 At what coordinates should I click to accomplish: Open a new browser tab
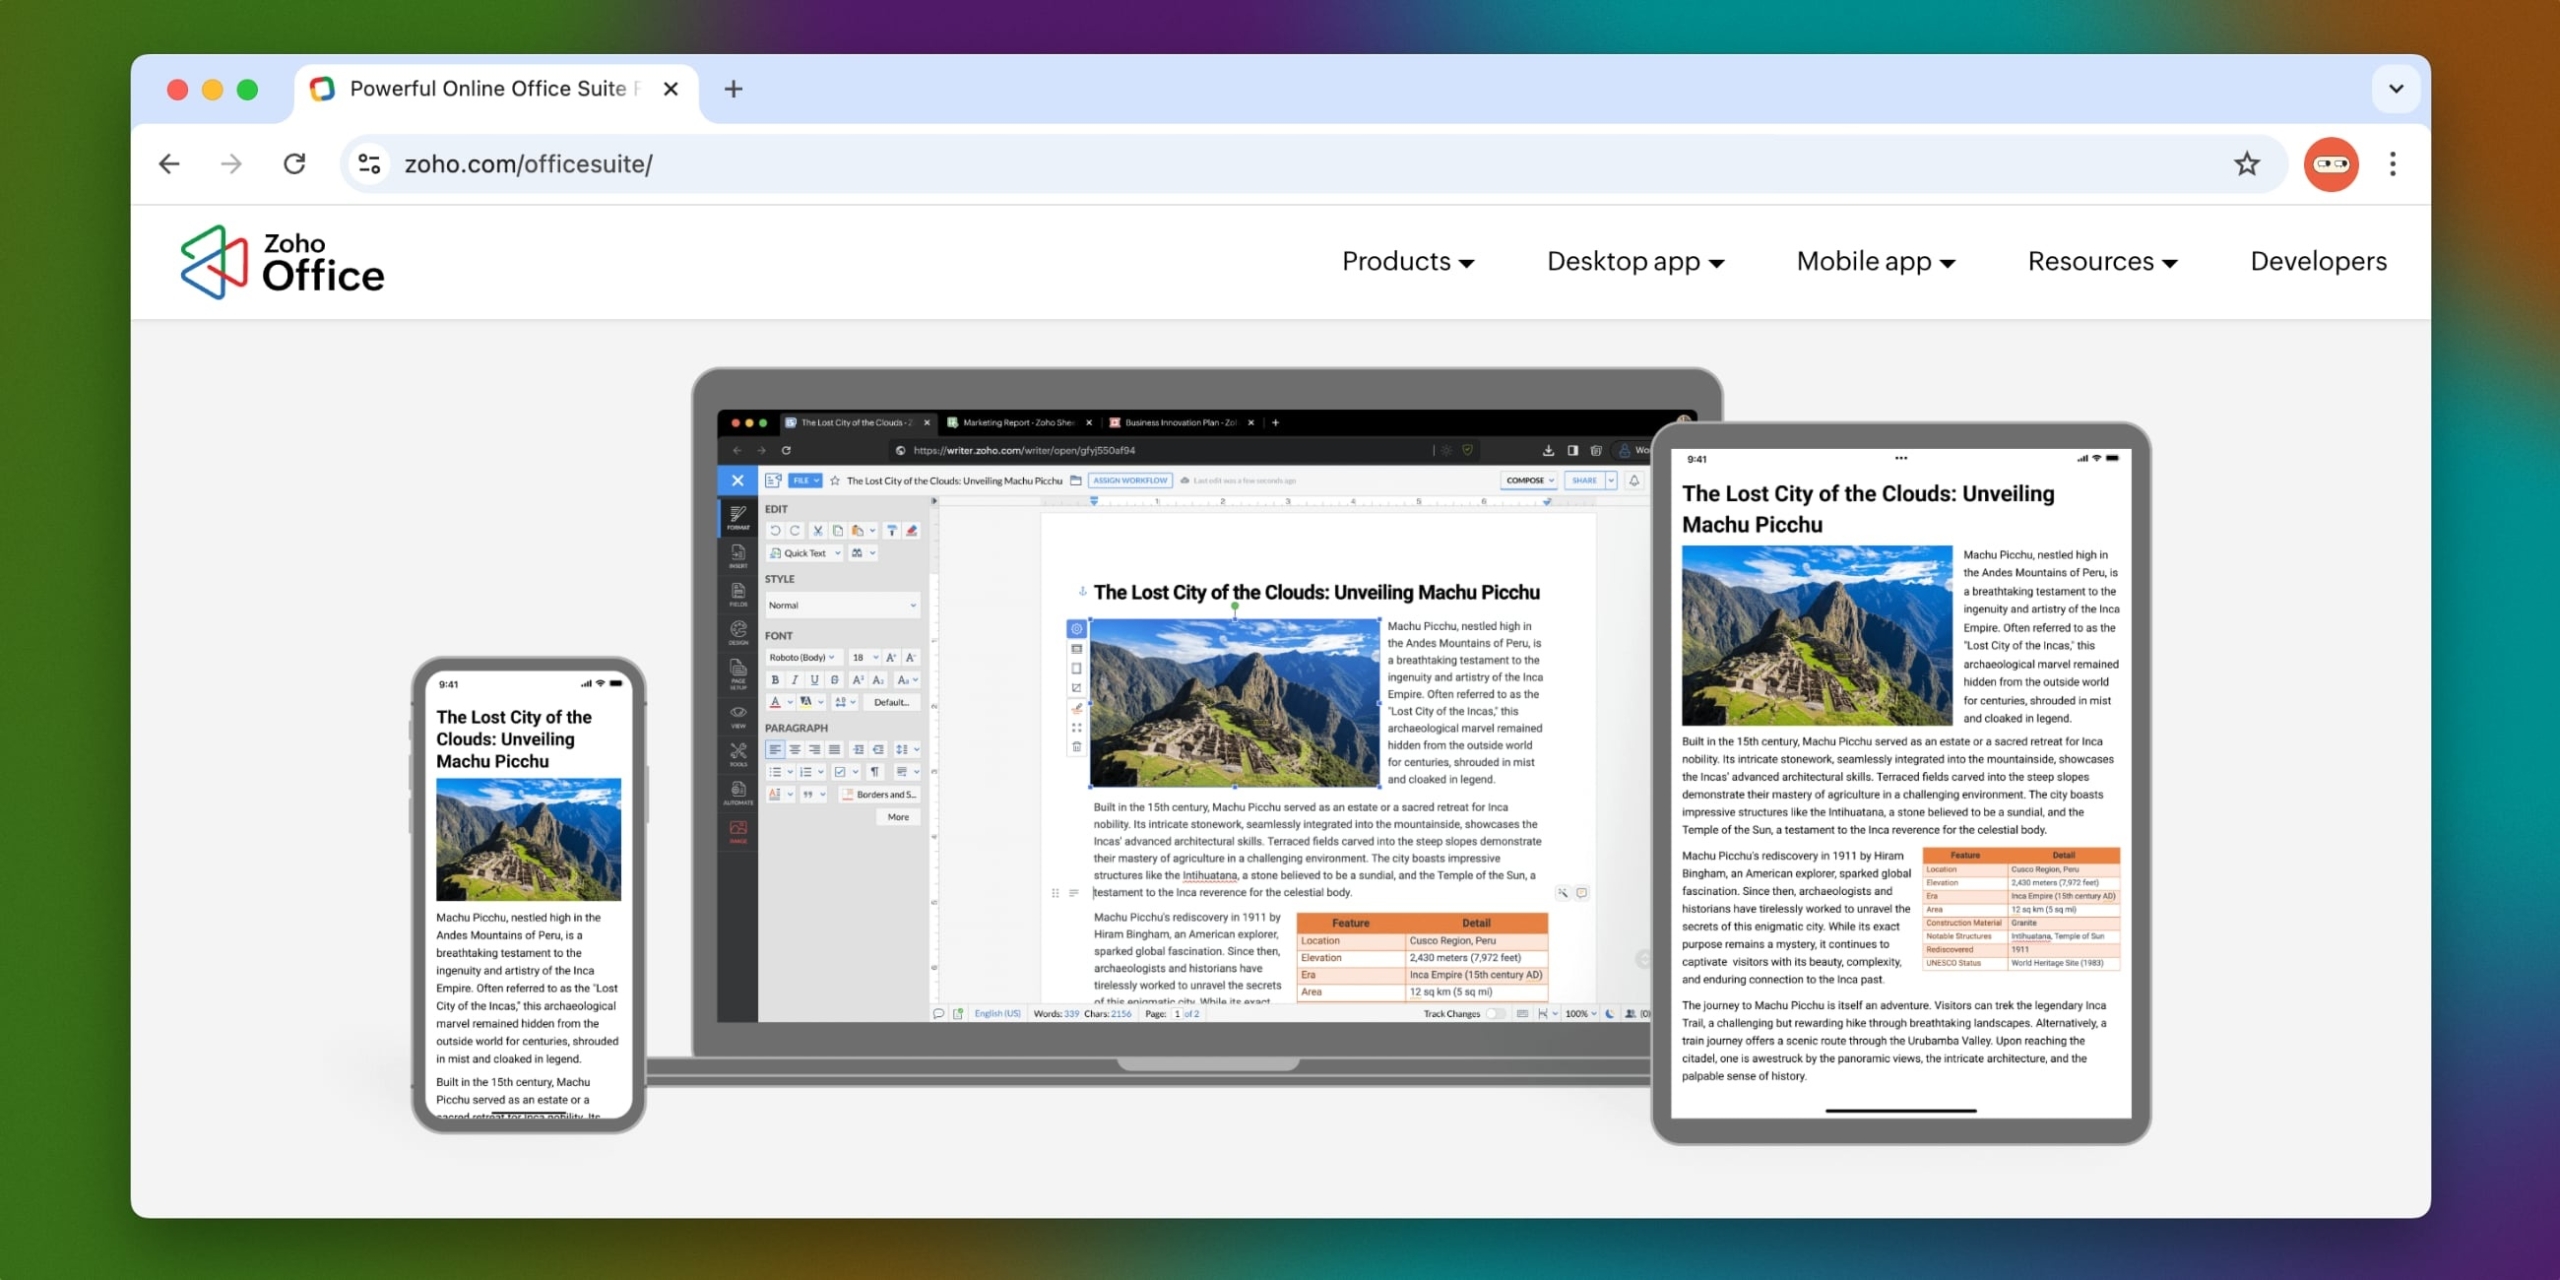733,89
